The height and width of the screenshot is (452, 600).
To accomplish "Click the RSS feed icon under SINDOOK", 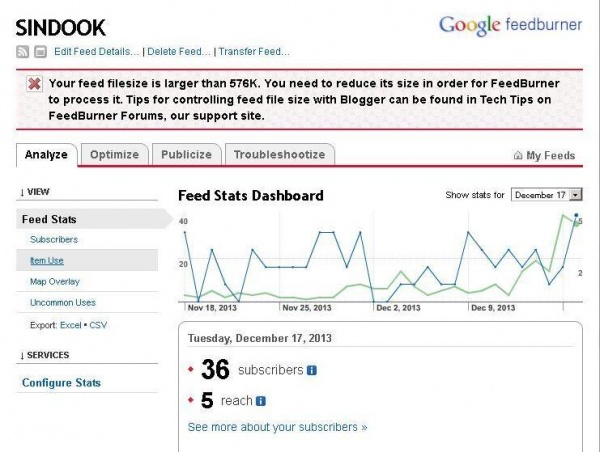I will click(23, 51).
